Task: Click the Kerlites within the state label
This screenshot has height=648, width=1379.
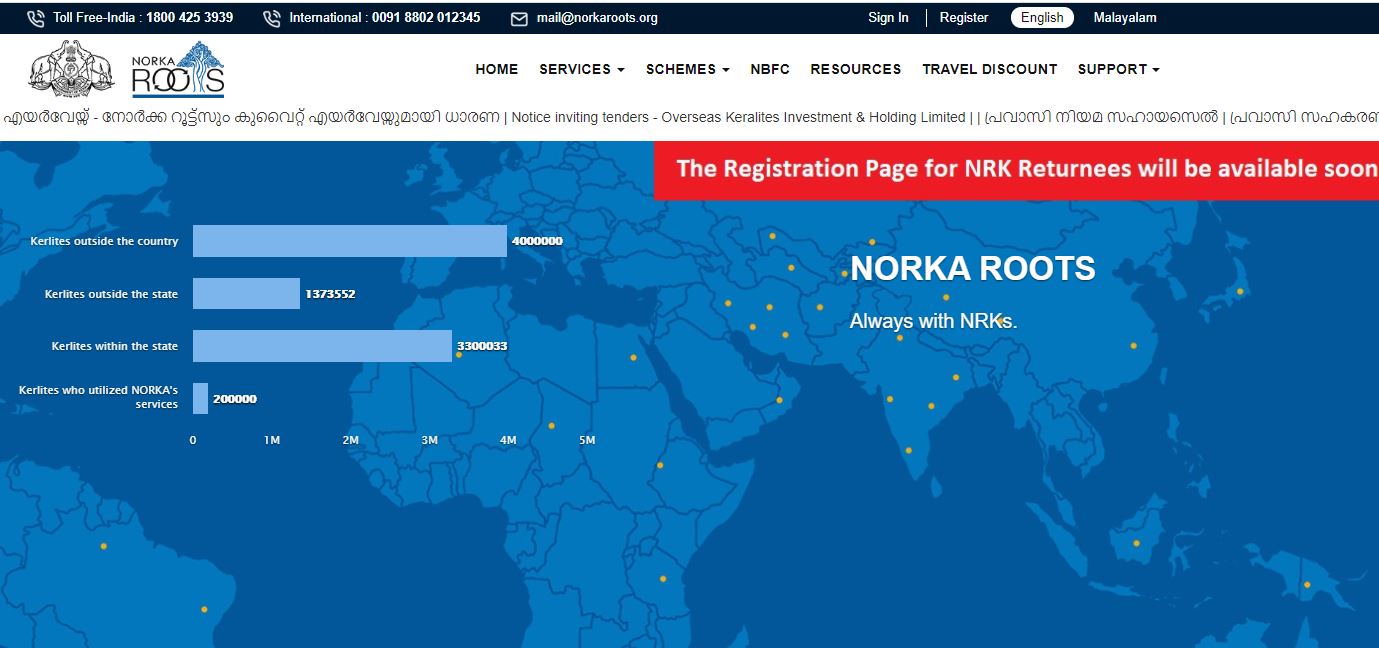Action: 115,346
